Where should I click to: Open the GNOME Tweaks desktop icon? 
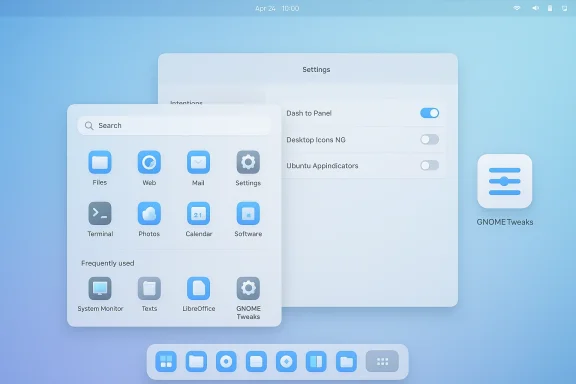click(x=504, y=181)
